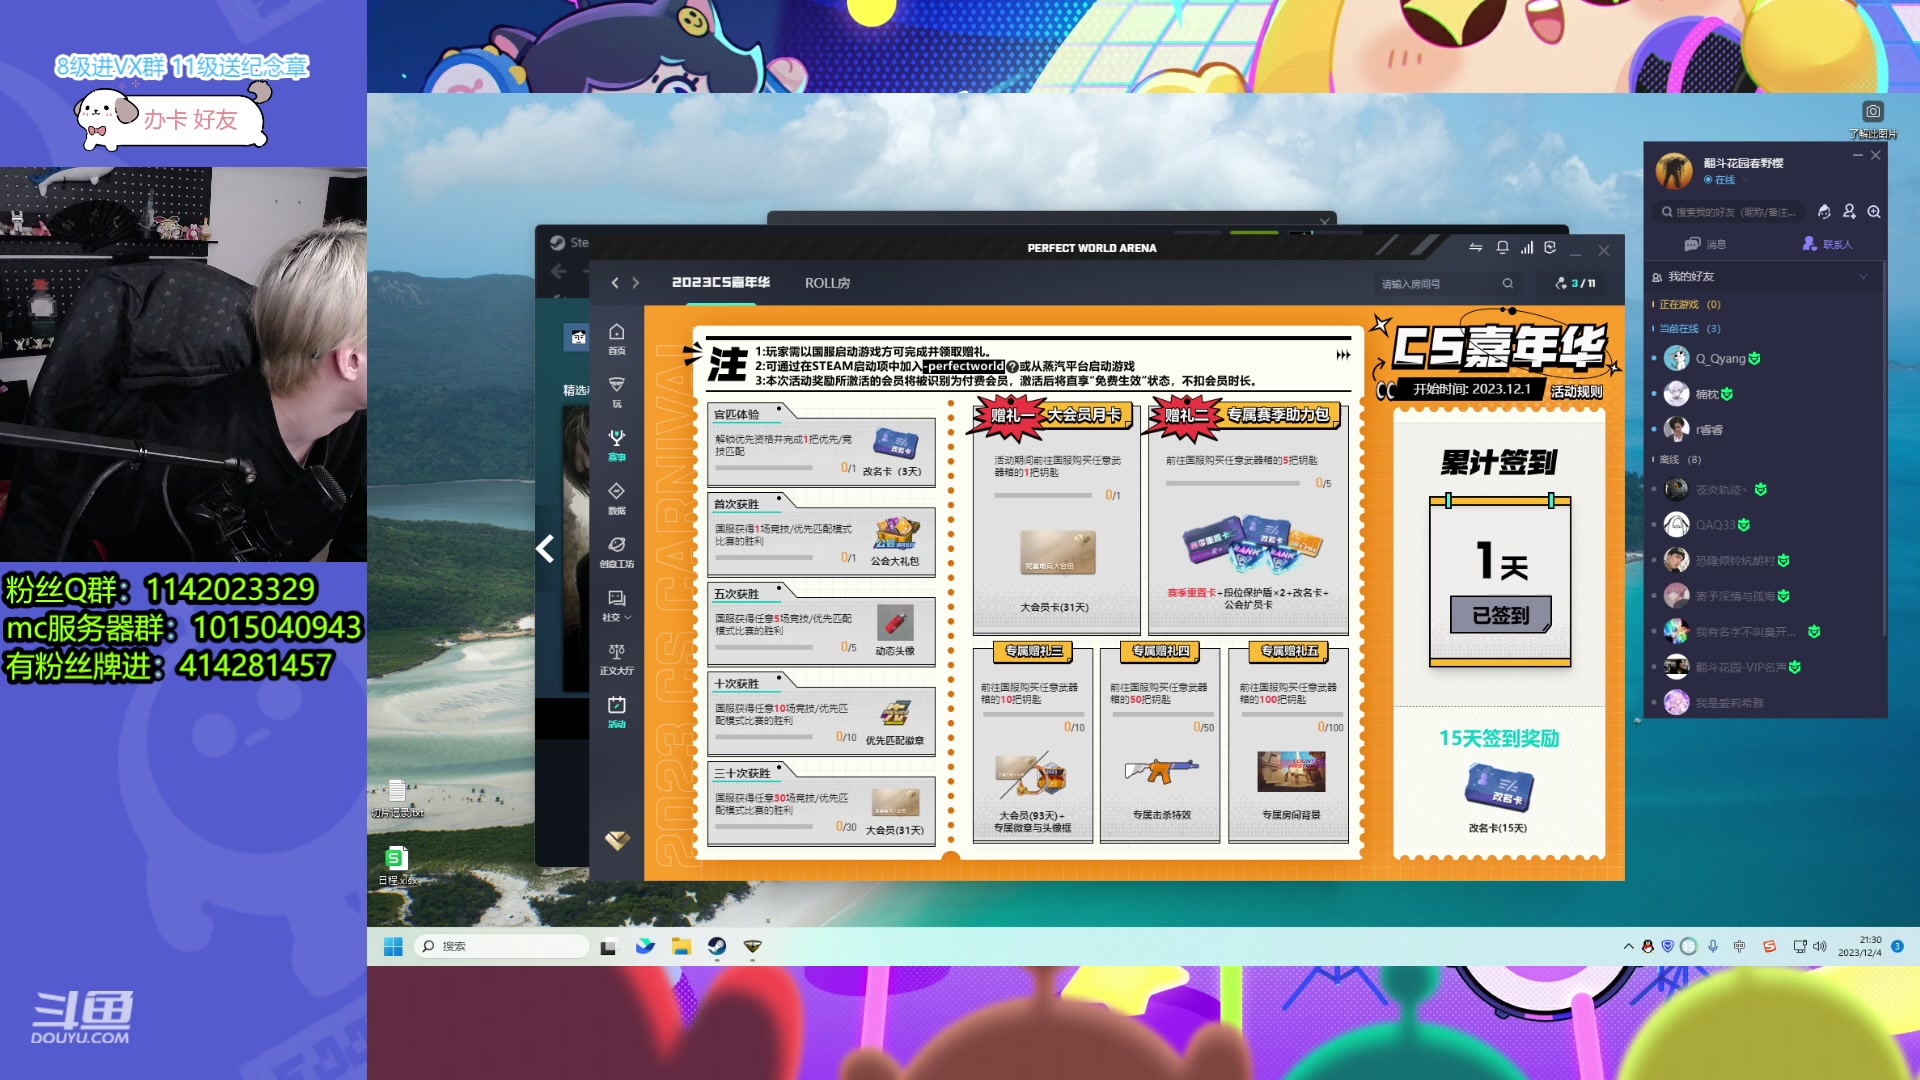The width and height of the screenshot is (1920, 1080).
Task: Expand the 正在游戏 (0) group
Action: [1689, 305]
